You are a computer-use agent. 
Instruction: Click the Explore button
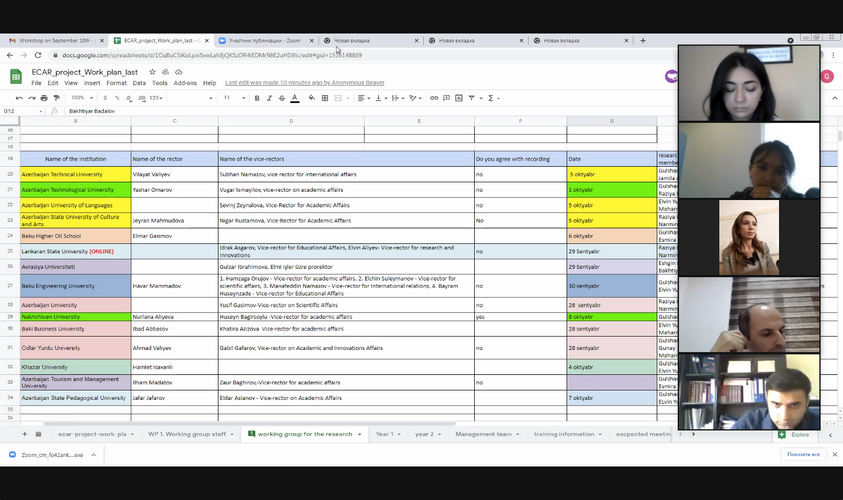point(797,435)
